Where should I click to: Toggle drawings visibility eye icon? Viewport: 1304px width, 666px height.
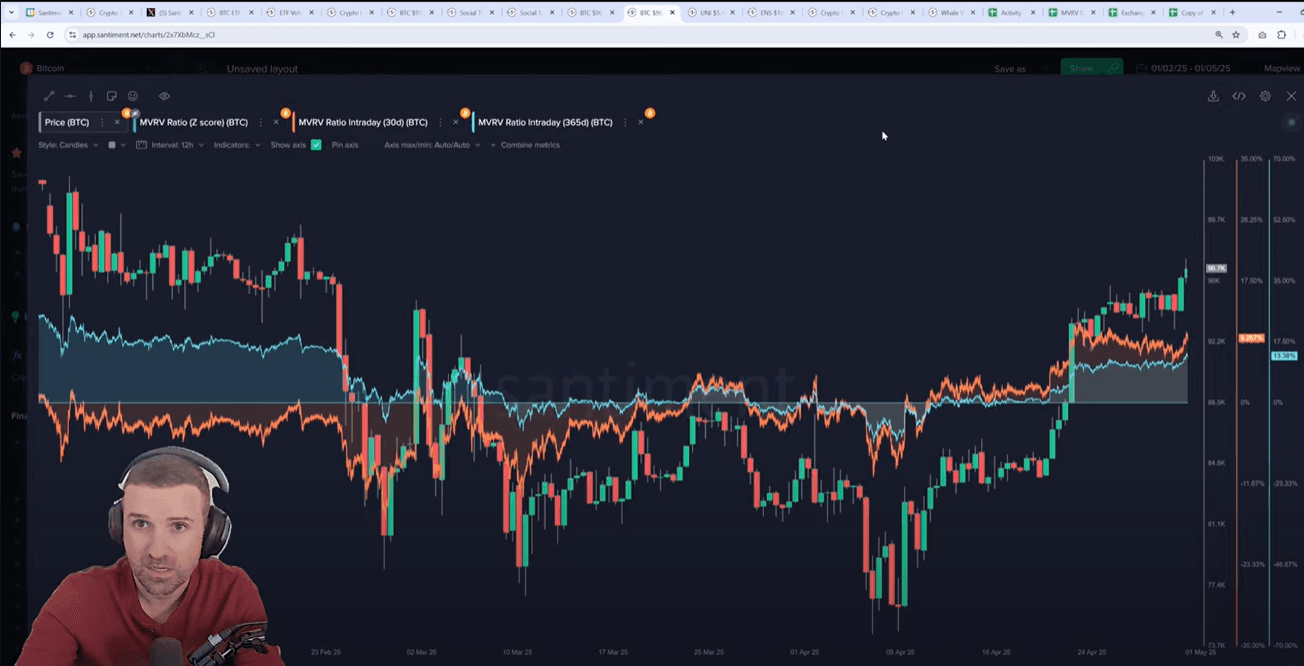coord(164,96)
